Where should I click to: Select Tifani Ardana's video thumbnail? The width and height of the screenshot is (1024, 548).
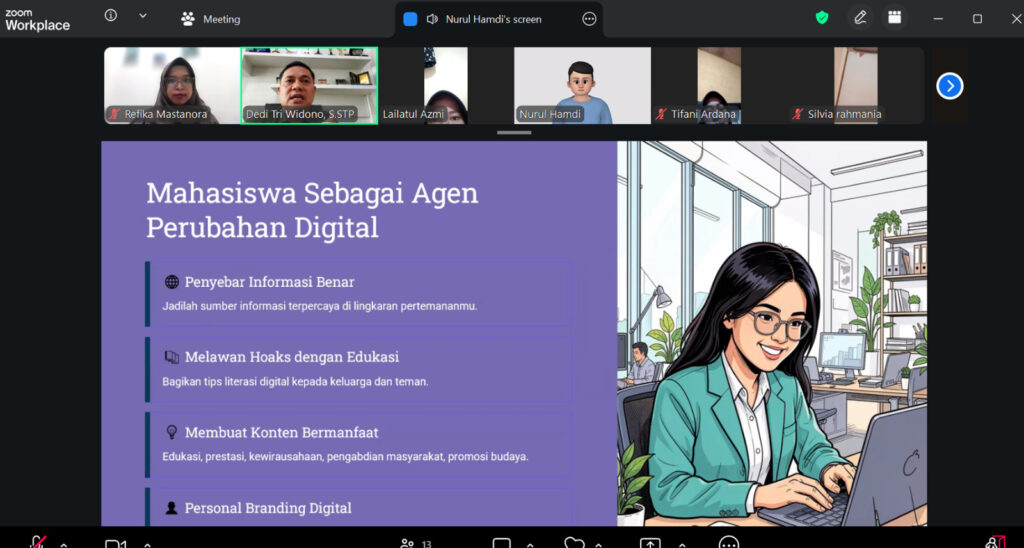pyautogui.click(x=719, y=86)
